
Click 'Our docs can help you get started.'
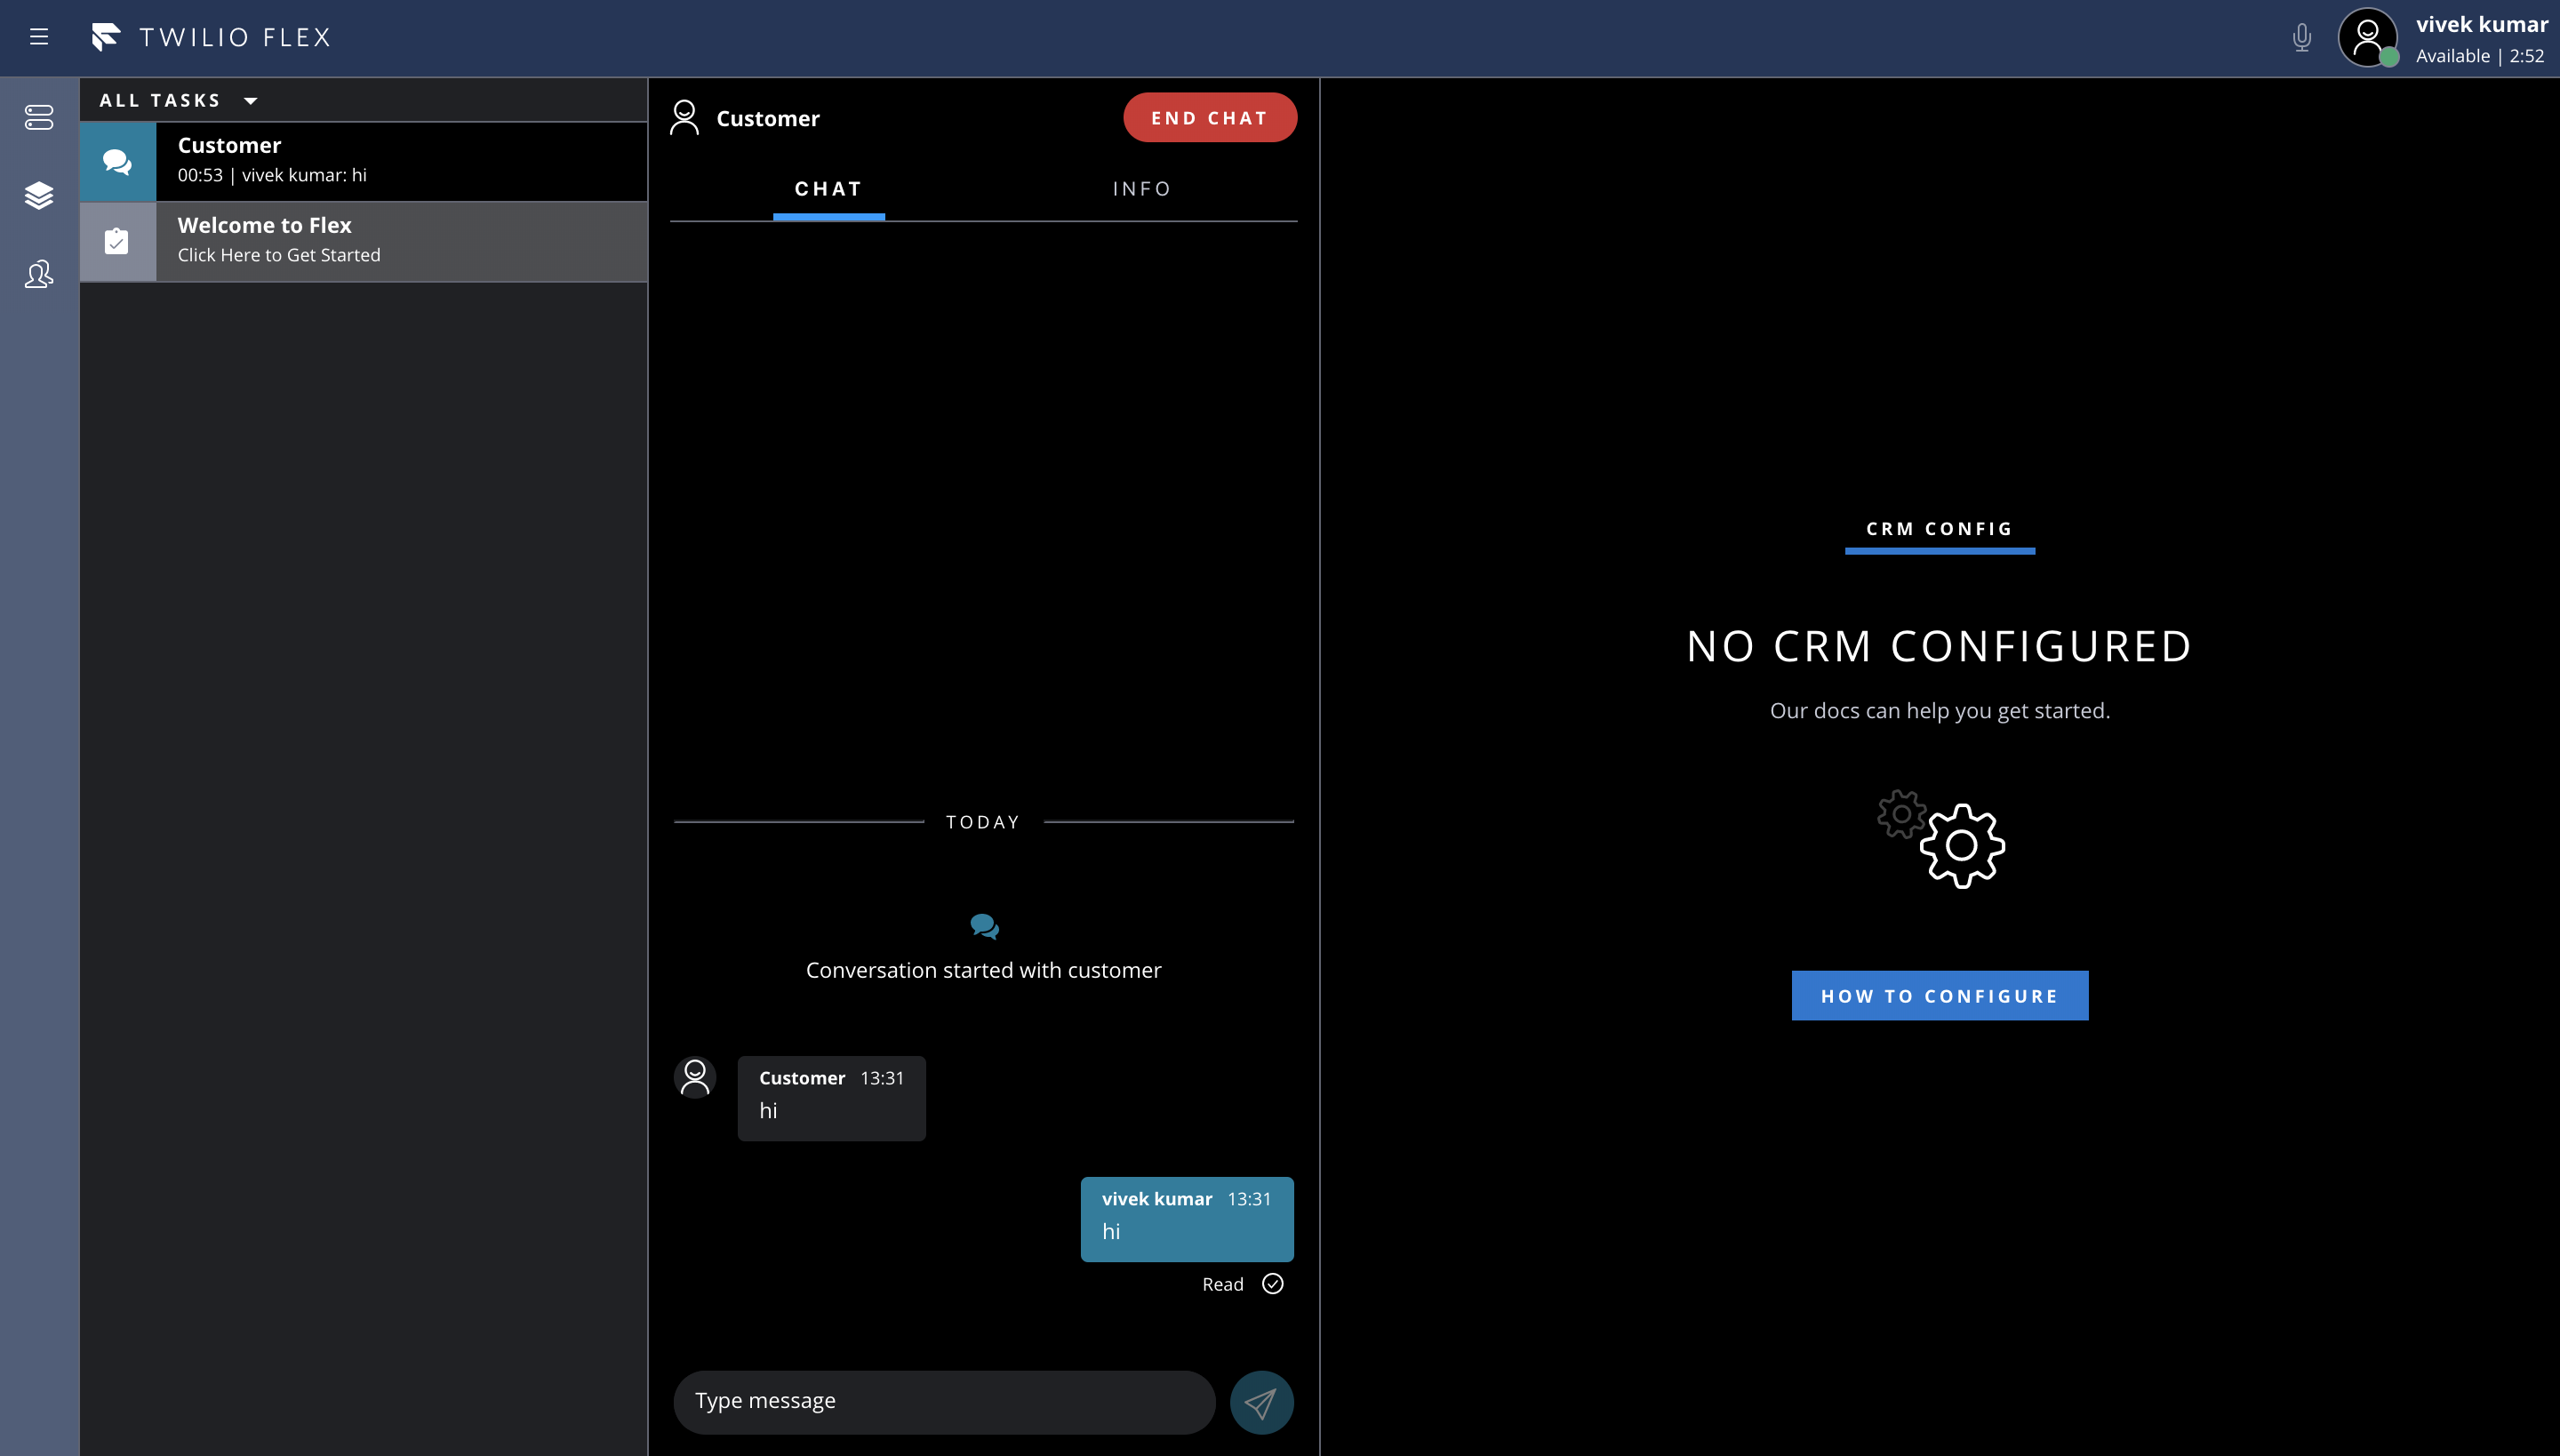tap(1940, 711)
